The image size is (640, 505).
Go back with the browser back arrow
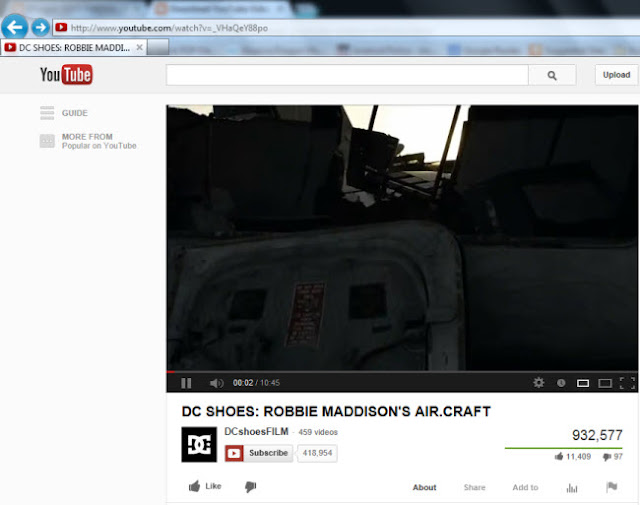pos(15,27)
